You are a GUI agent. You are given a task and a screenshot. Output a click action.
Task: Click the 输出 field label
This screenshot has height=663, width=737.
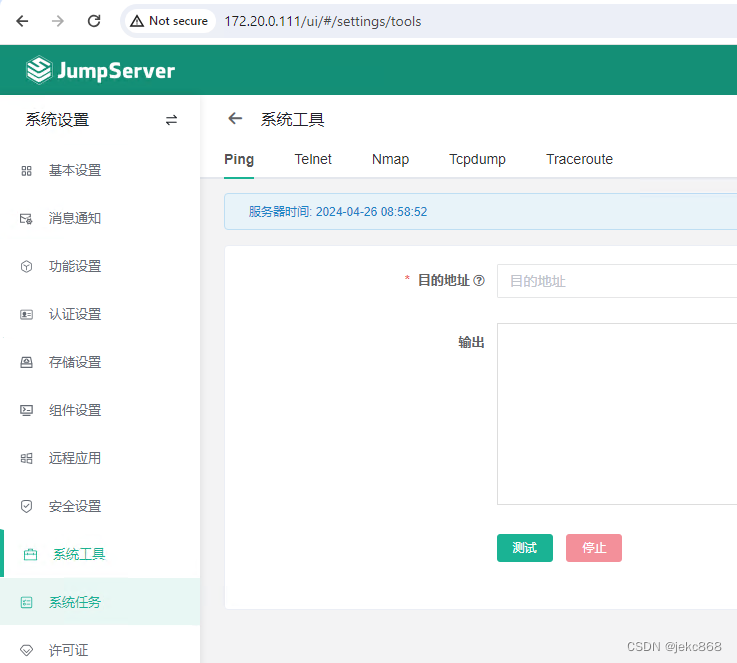pyautogui.click(x=471, y=342)
